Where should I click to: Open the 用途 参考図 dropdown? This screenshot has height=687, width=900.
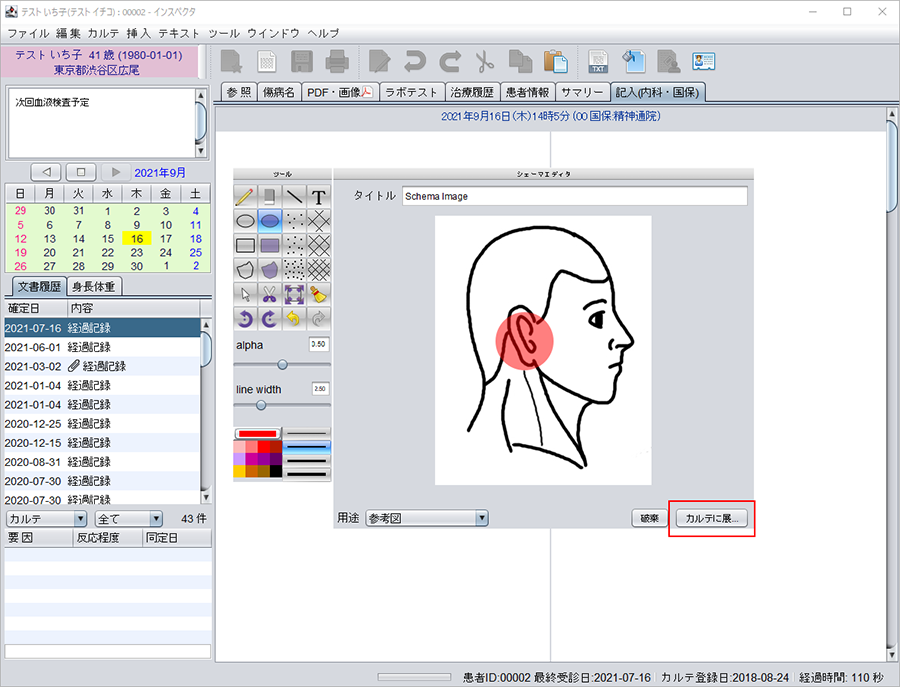[427, 518]
